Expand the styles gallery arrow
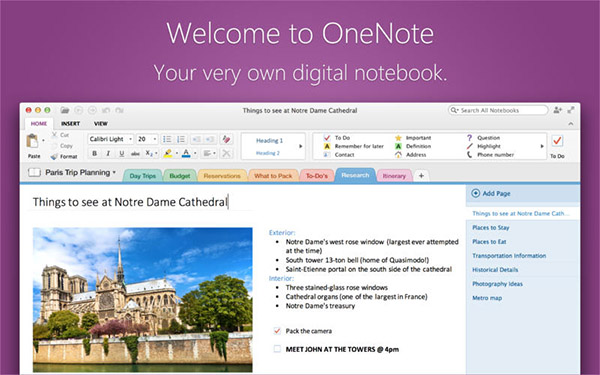The width and height of the screenshot is (600, 375). pos(300,146)
